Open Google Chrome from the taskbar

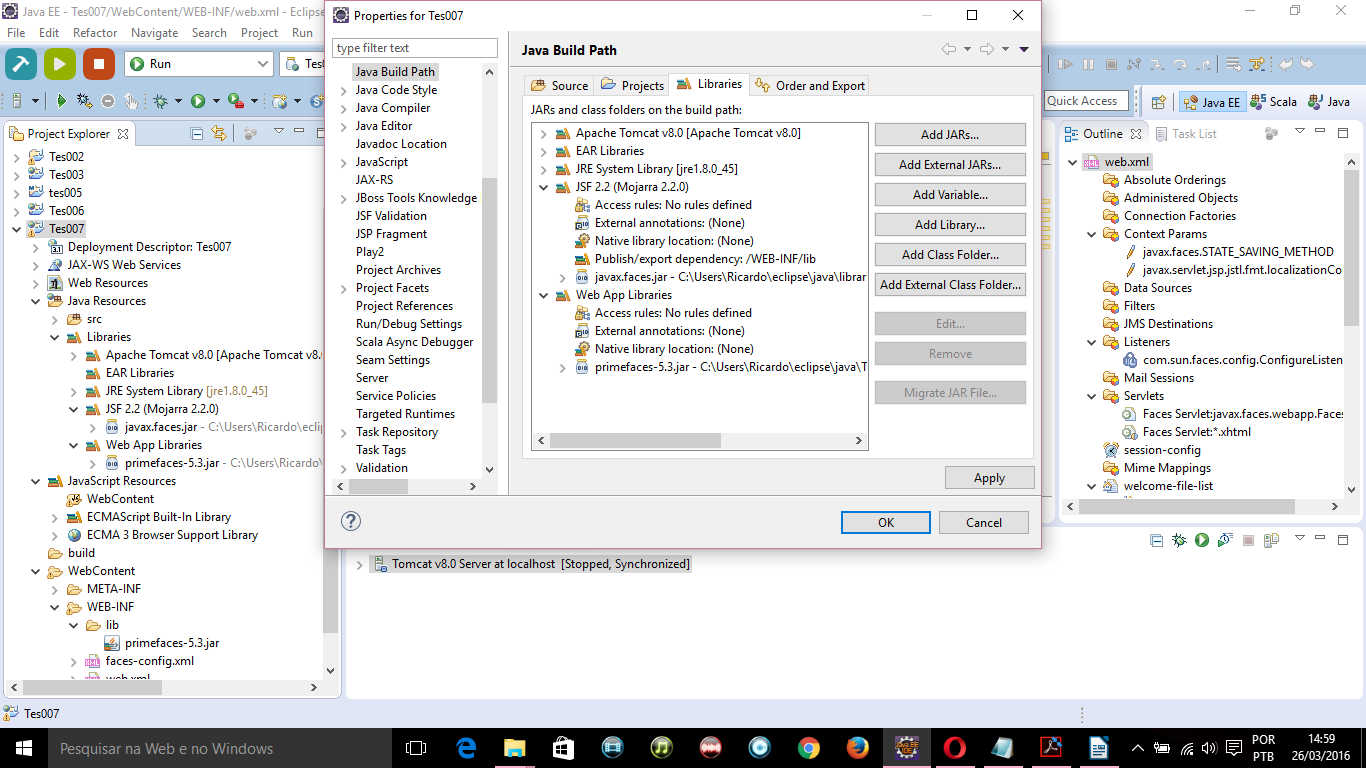[x=809, y=748]
